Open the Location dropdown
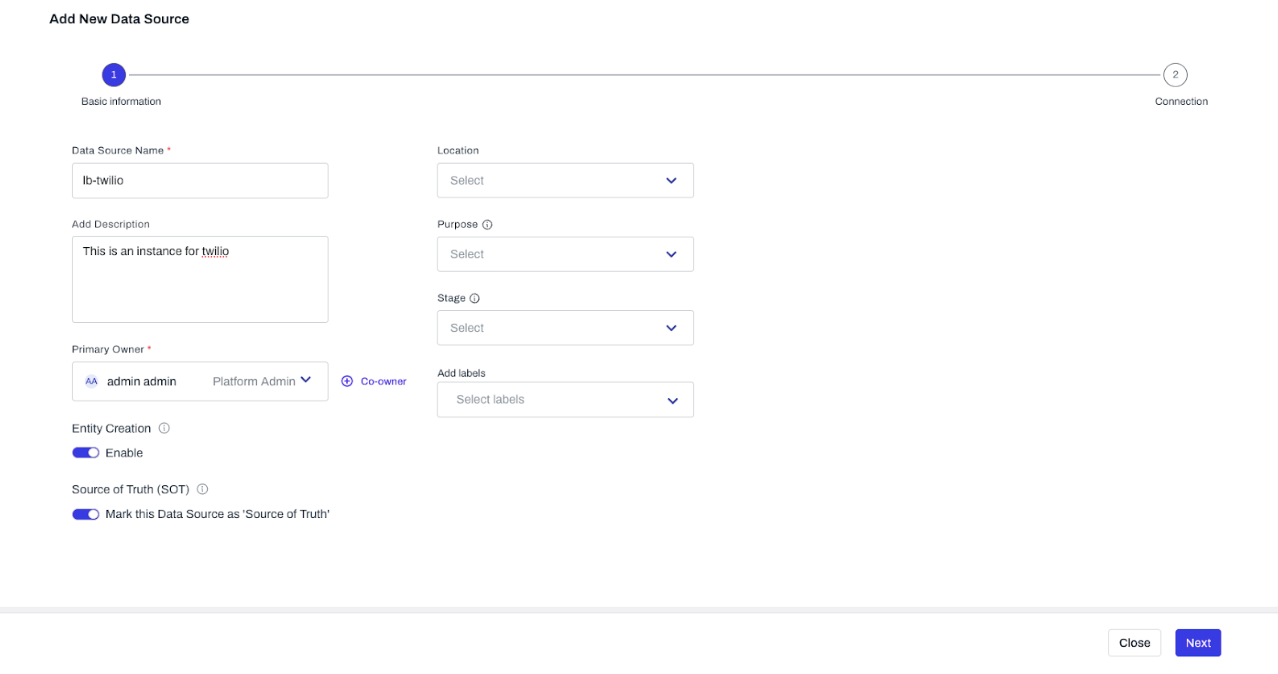The height and width of the screenshot is (674, 1278). (x=565, y=181)
